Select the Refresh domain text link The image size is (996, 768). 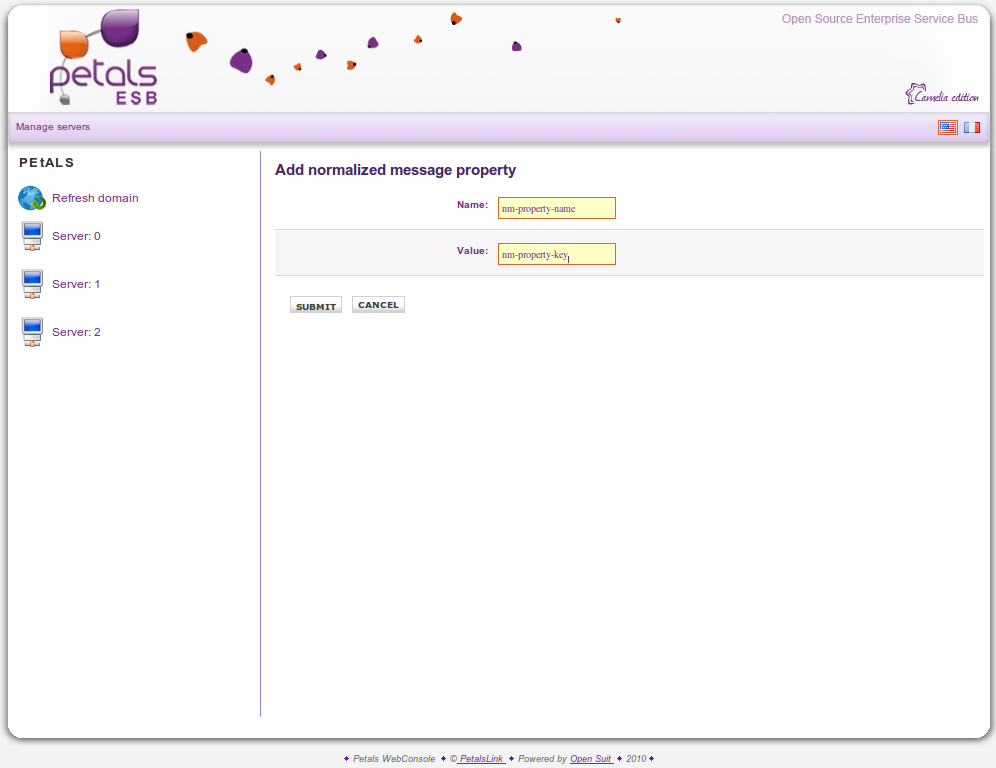click(95, 198)
